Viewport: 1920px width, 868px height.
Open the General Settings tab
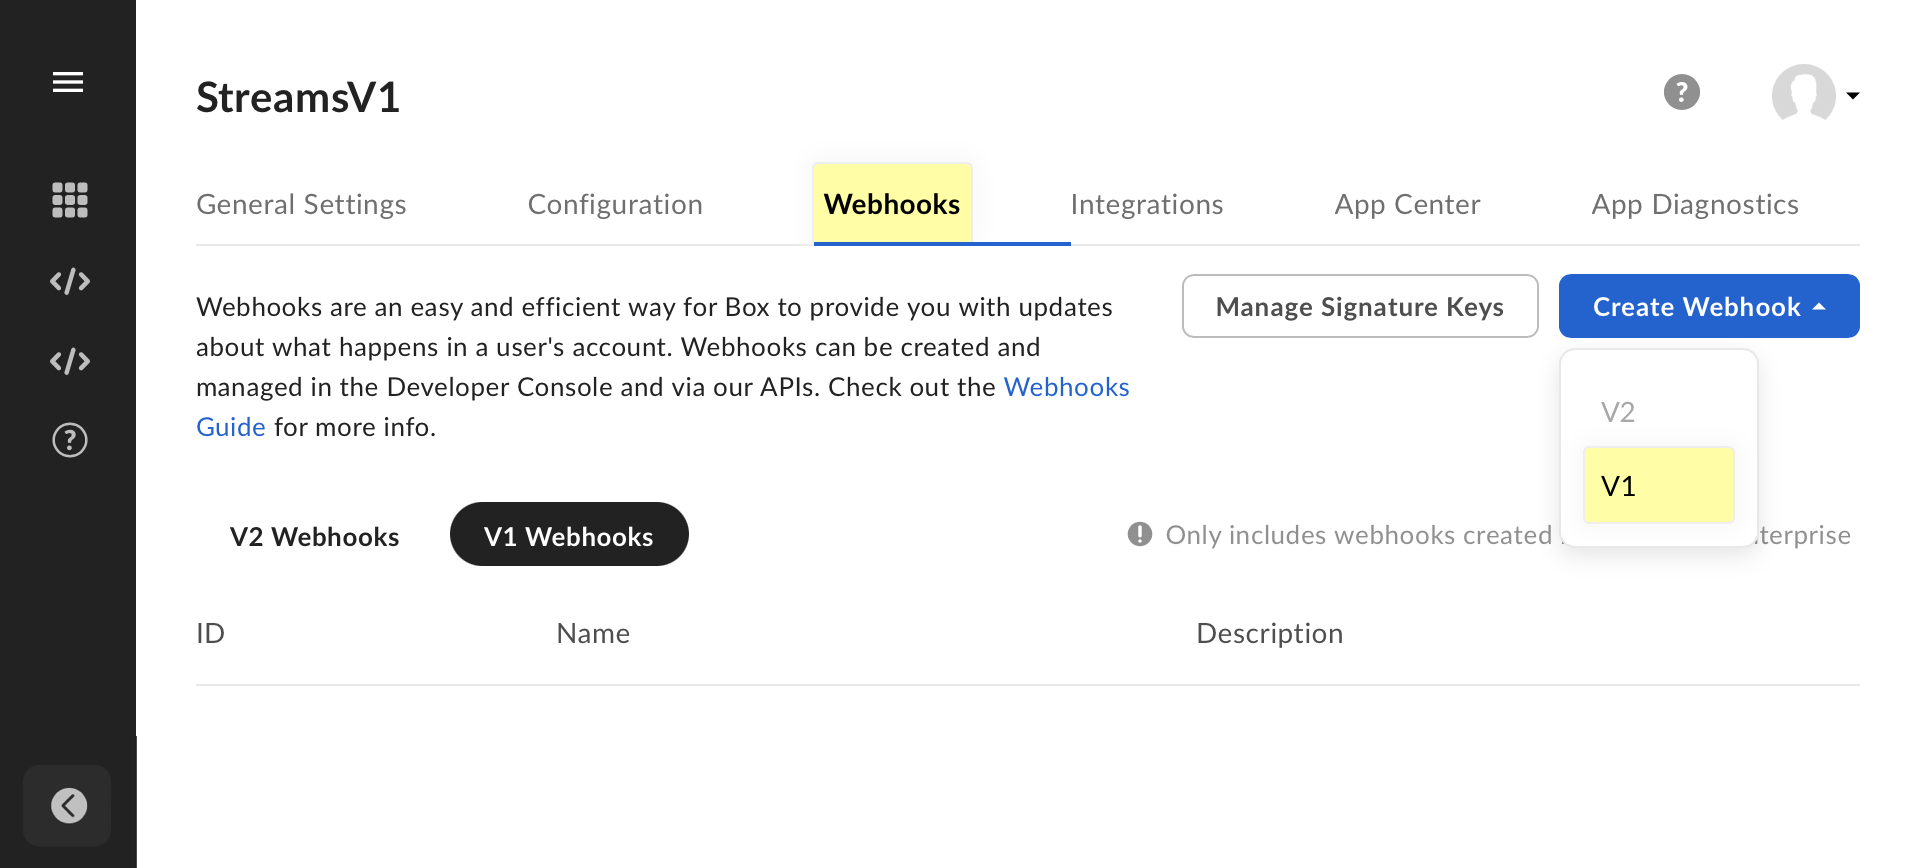pos(301,204)
